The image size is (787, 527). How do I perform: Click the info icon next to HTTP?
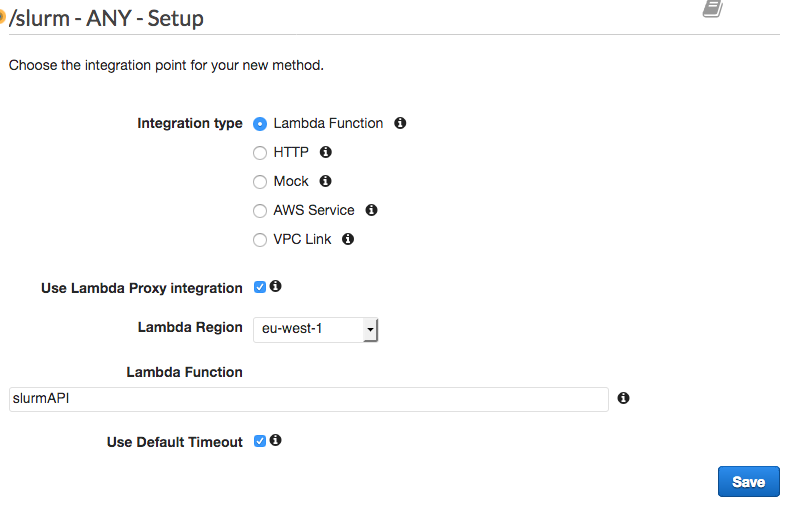click(325, 152)
